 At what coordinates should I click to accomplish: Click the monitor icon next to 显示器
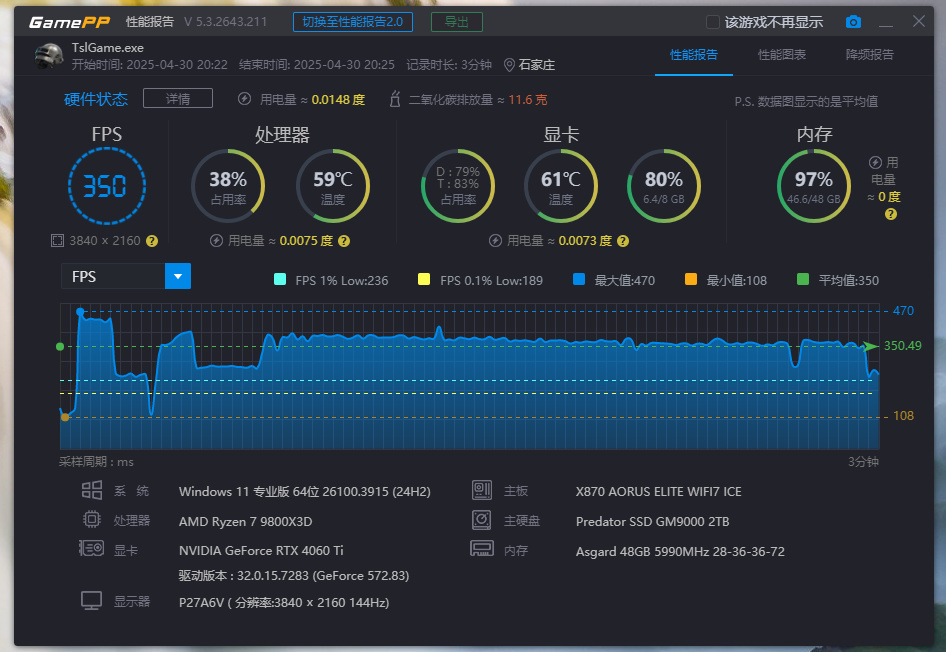click(92, 601)
